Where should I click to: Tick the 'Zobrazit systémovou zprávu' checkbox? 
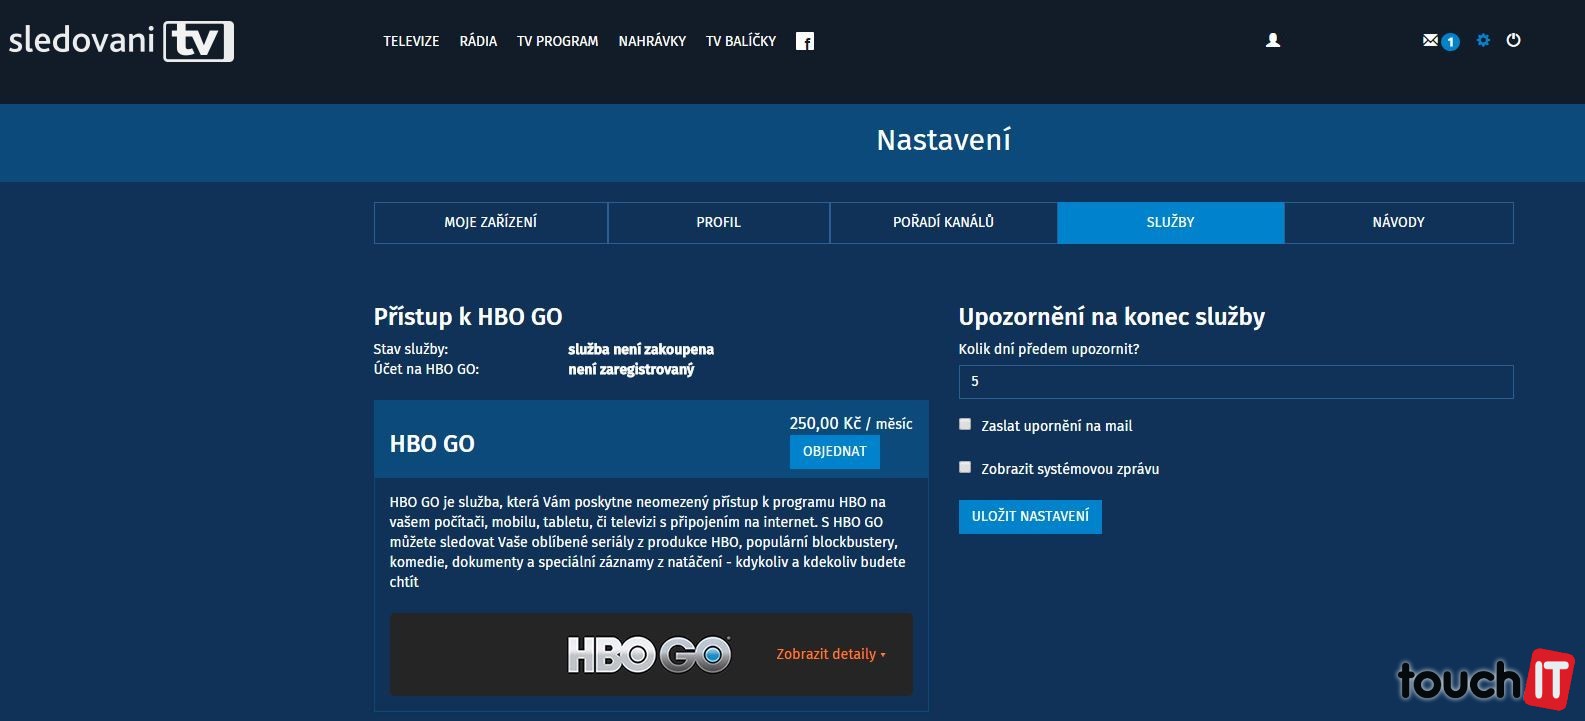pyautogui.click(x=965, y=467)
